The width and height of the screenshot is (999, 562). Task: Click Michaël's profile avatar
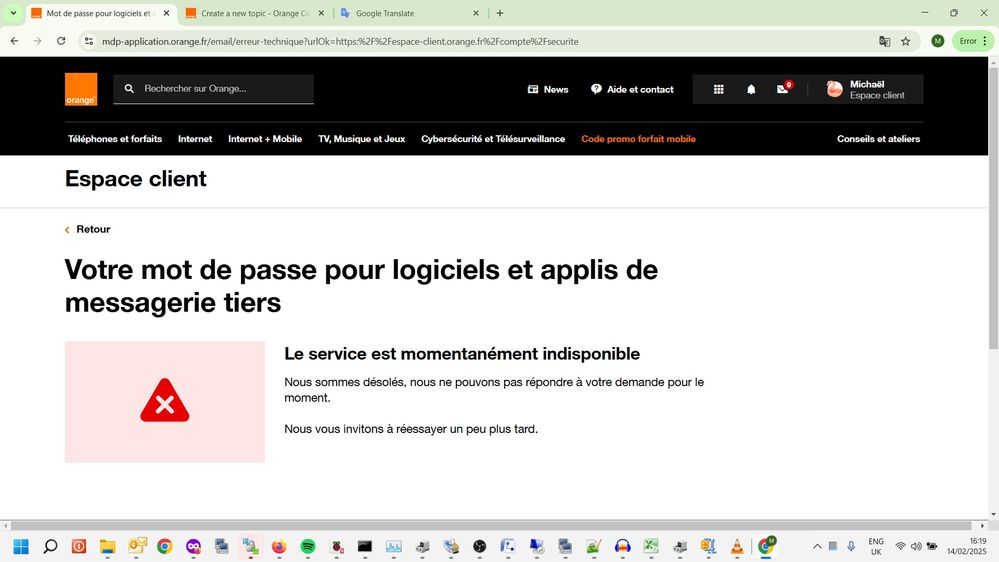(834, 89)
